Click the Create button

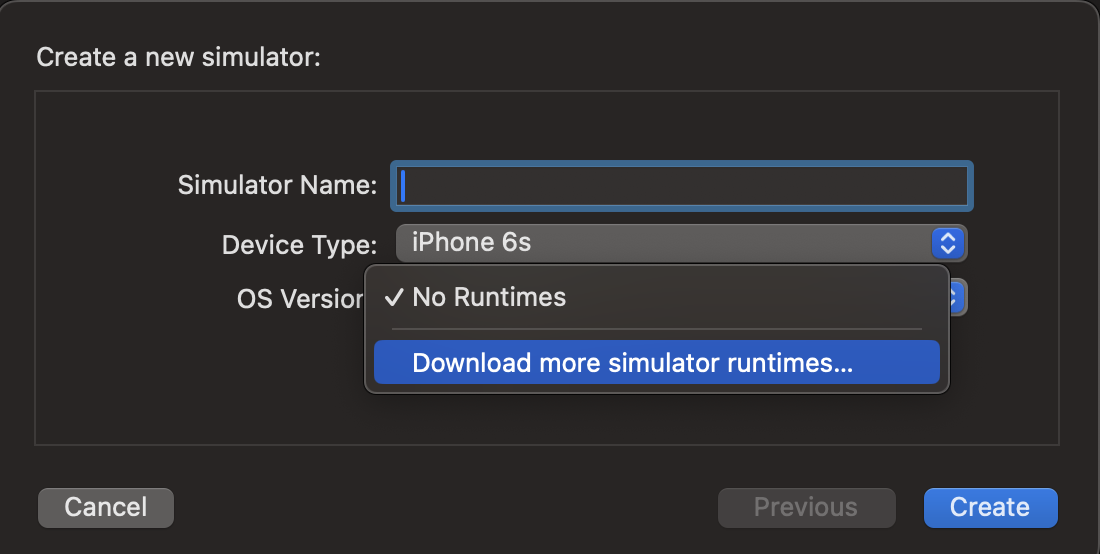(x=991, y=508)
